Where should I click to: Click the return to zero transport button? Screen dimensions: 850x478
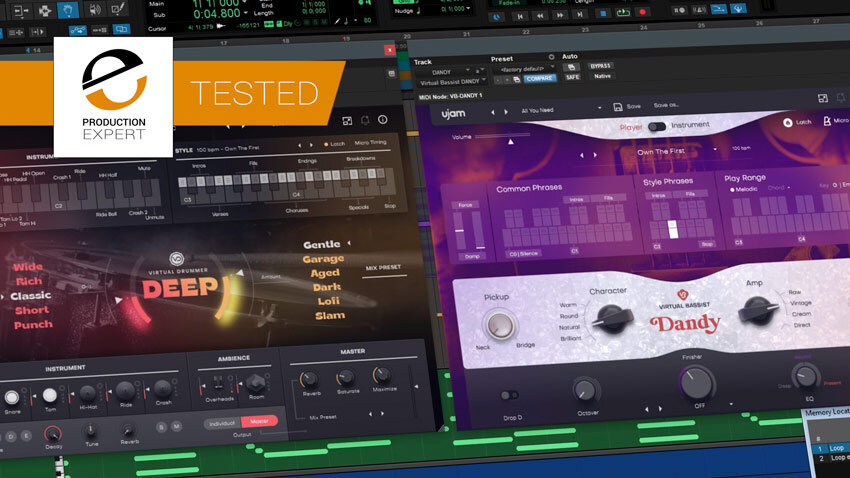519,16
